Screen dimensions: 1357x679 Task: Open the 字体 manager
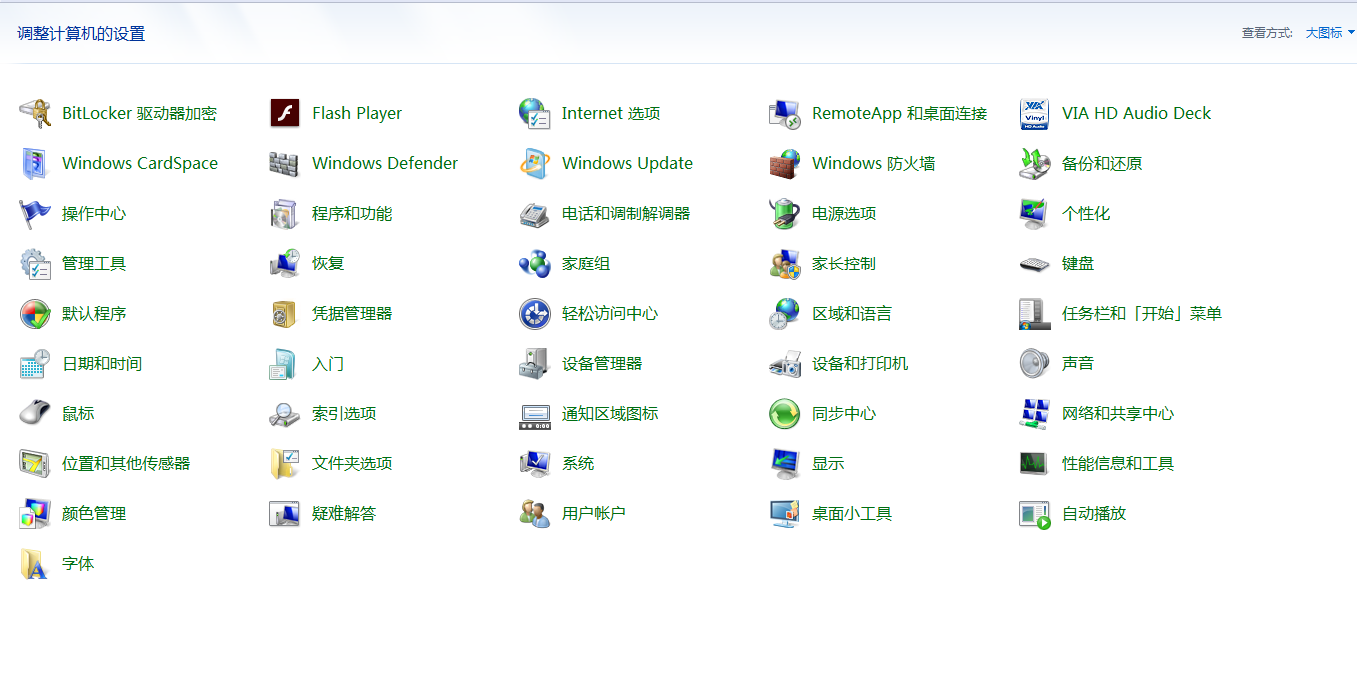point(78,563)
